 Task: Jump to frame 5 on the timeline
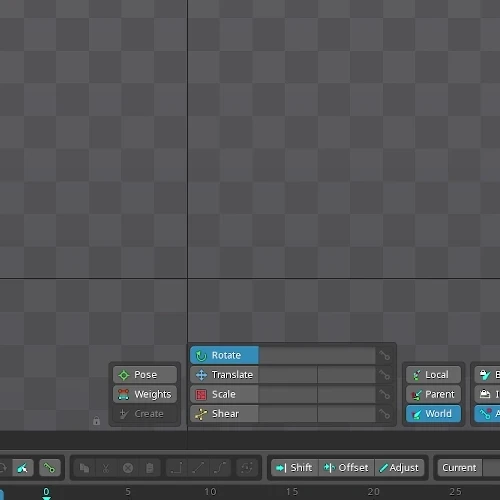pos(128,492)
